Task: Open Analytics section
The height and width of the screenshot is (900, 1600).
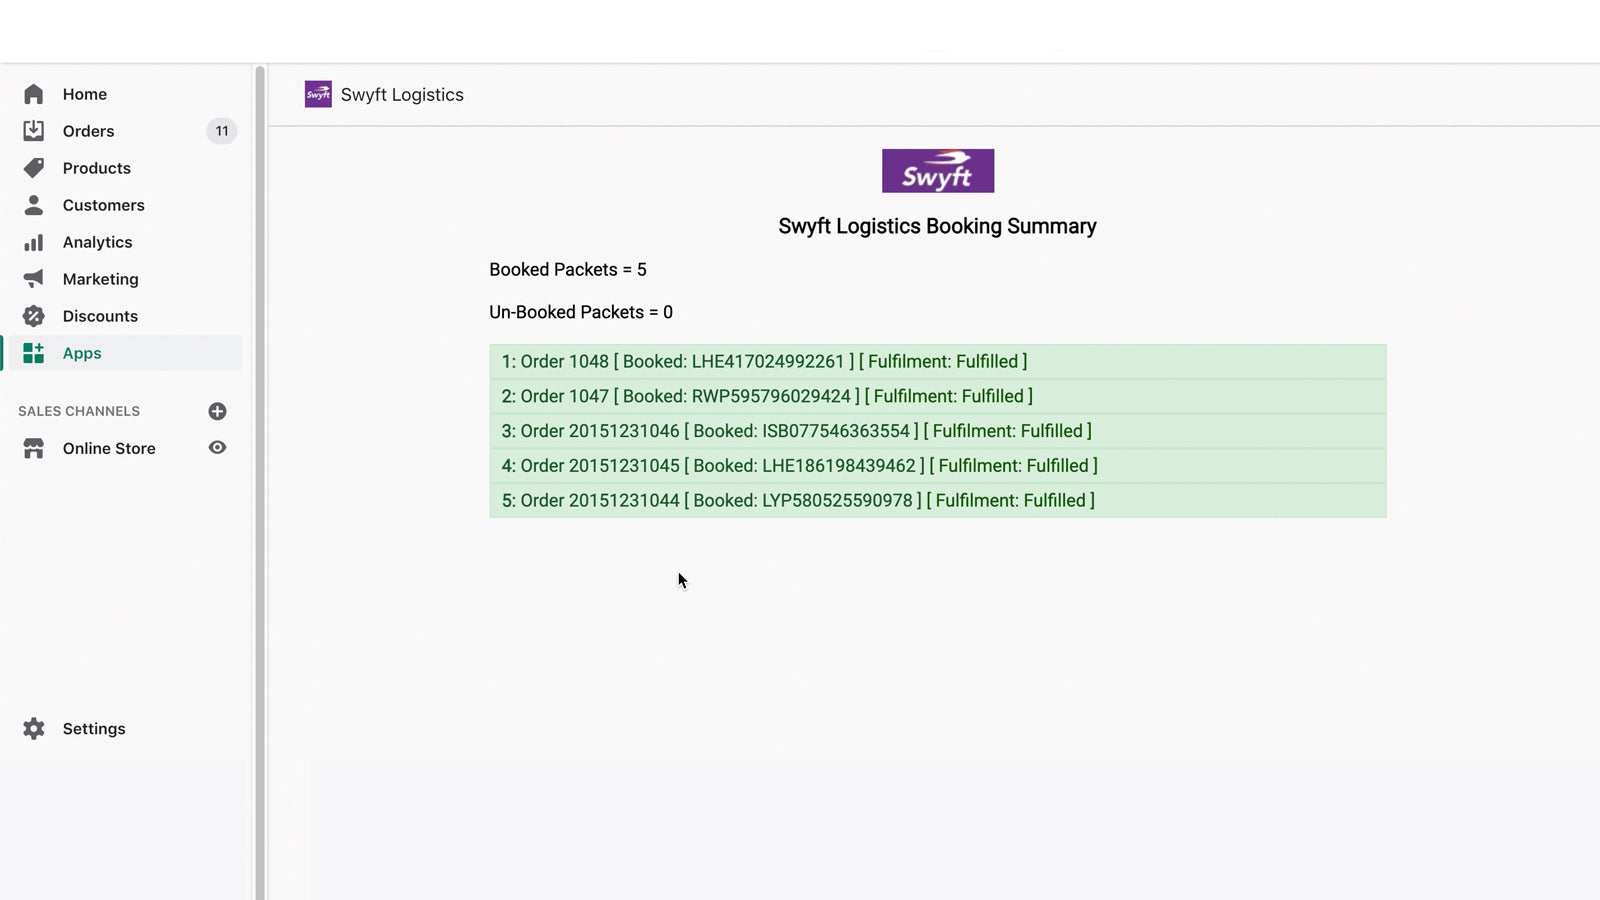Action: pos(97,242)
